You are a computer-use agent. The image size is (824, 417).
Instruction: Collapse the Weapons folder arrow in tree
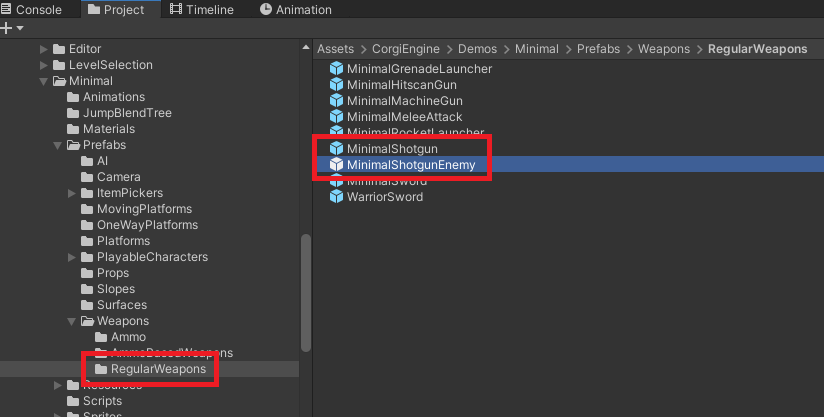tap(72, 321)
